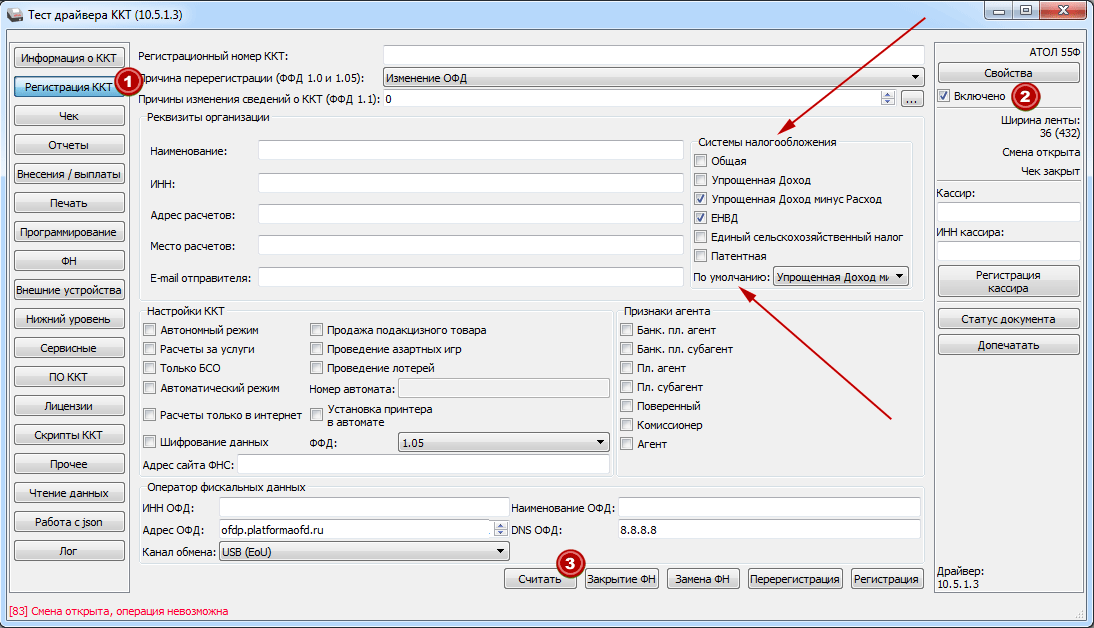
Task: Click the Регистрация кассира button
Action: click(1008, 281)
